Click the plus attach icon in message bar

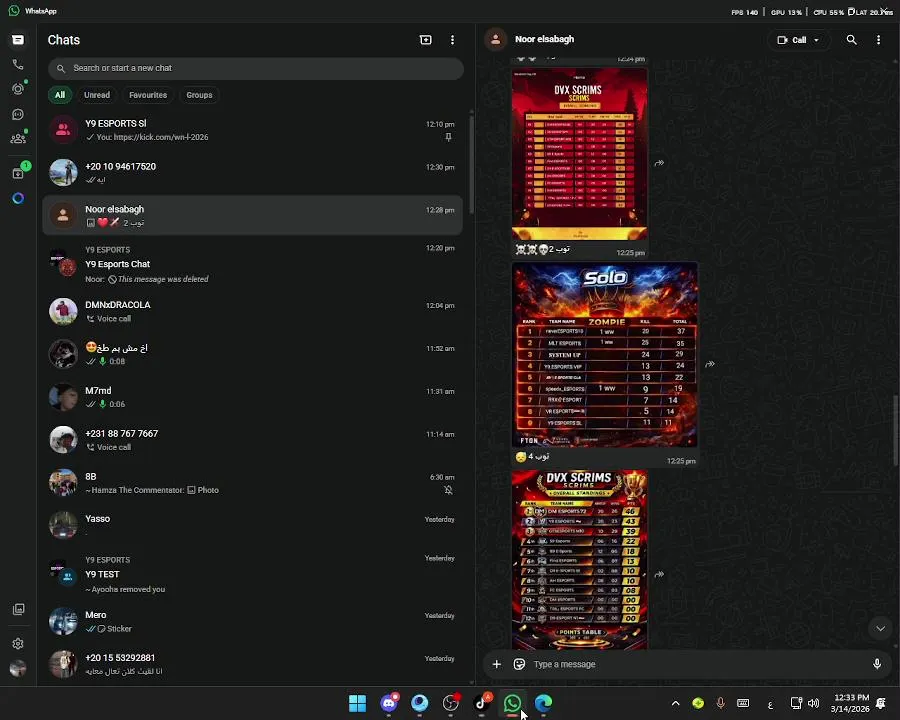pos(496,664)
